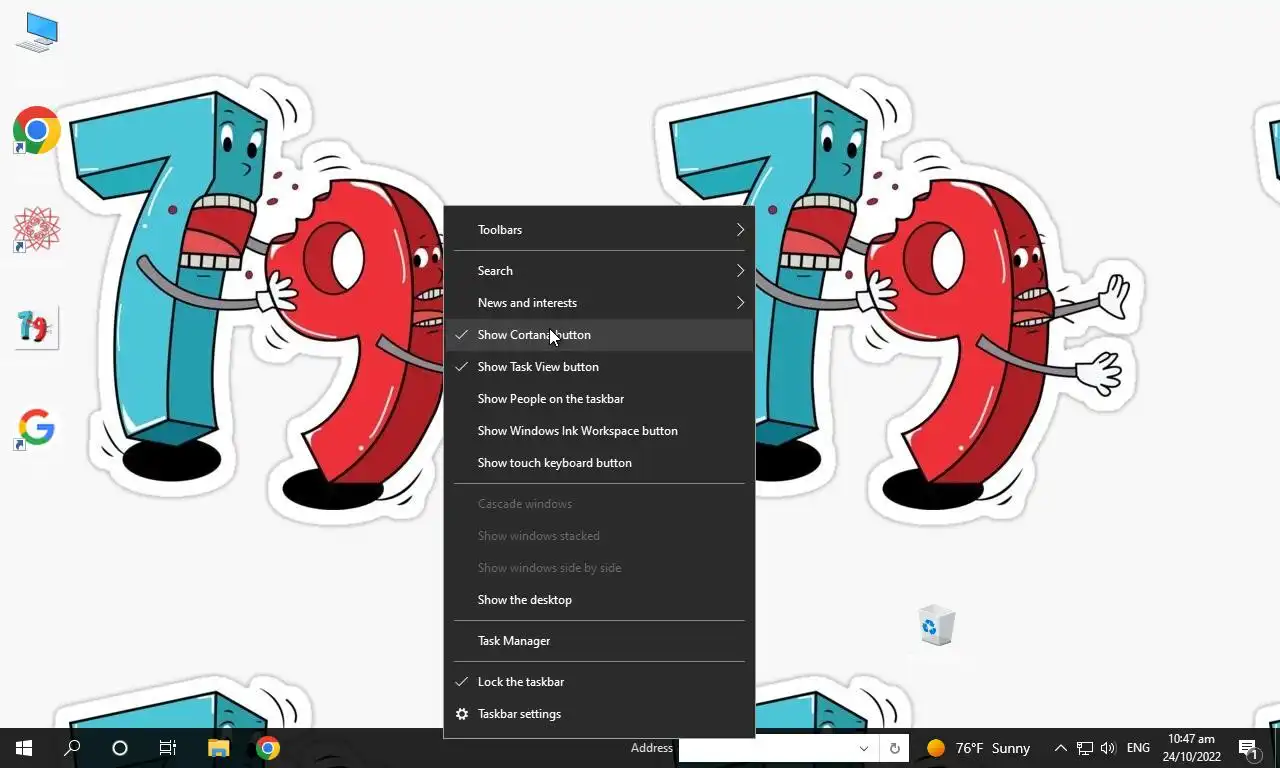The height and width of the screenshot is (768, 1280).
Task: Click the Address toolbar input field
Action: coord(766,748)
